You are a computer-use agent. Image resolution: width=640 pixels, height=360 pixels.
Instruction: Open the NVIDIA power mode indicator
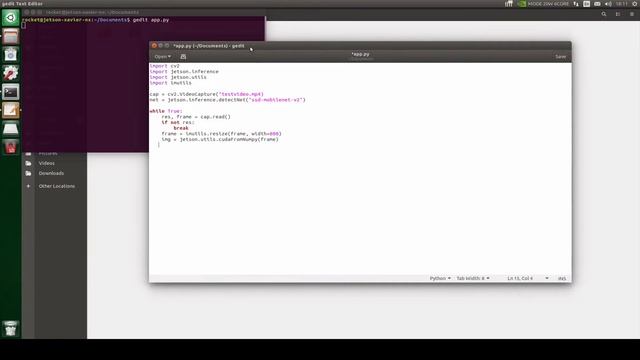click(x=522, y=4)
